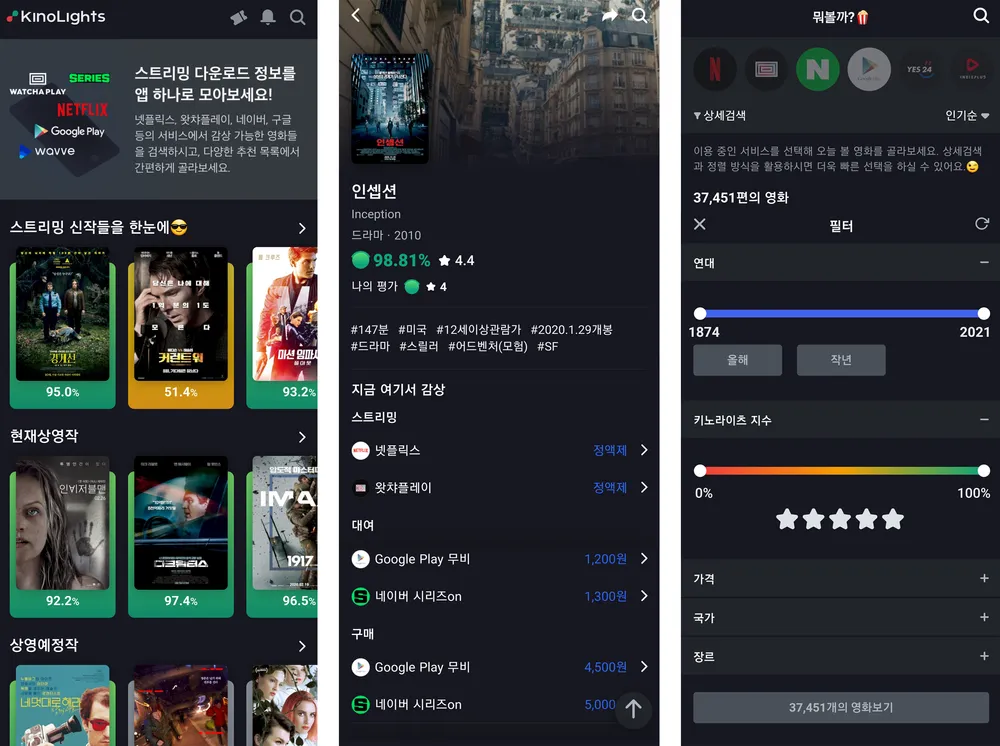The image size is (1000, 746).
Task: Toggle the Indieplug service filter
Action: click(x=972, y=69)
